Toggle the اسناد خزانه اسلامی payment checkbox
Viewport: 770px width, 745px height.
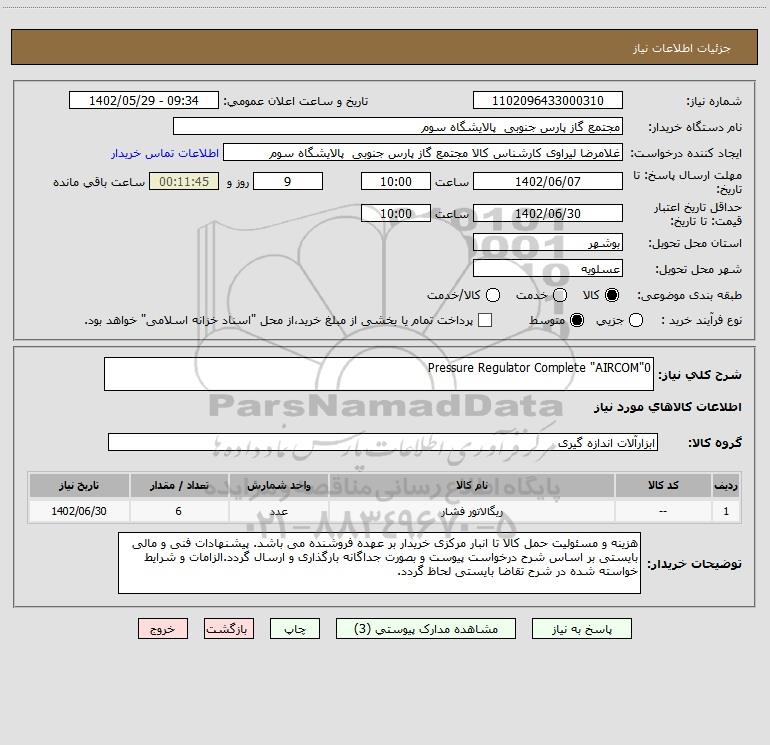(485, 320)
